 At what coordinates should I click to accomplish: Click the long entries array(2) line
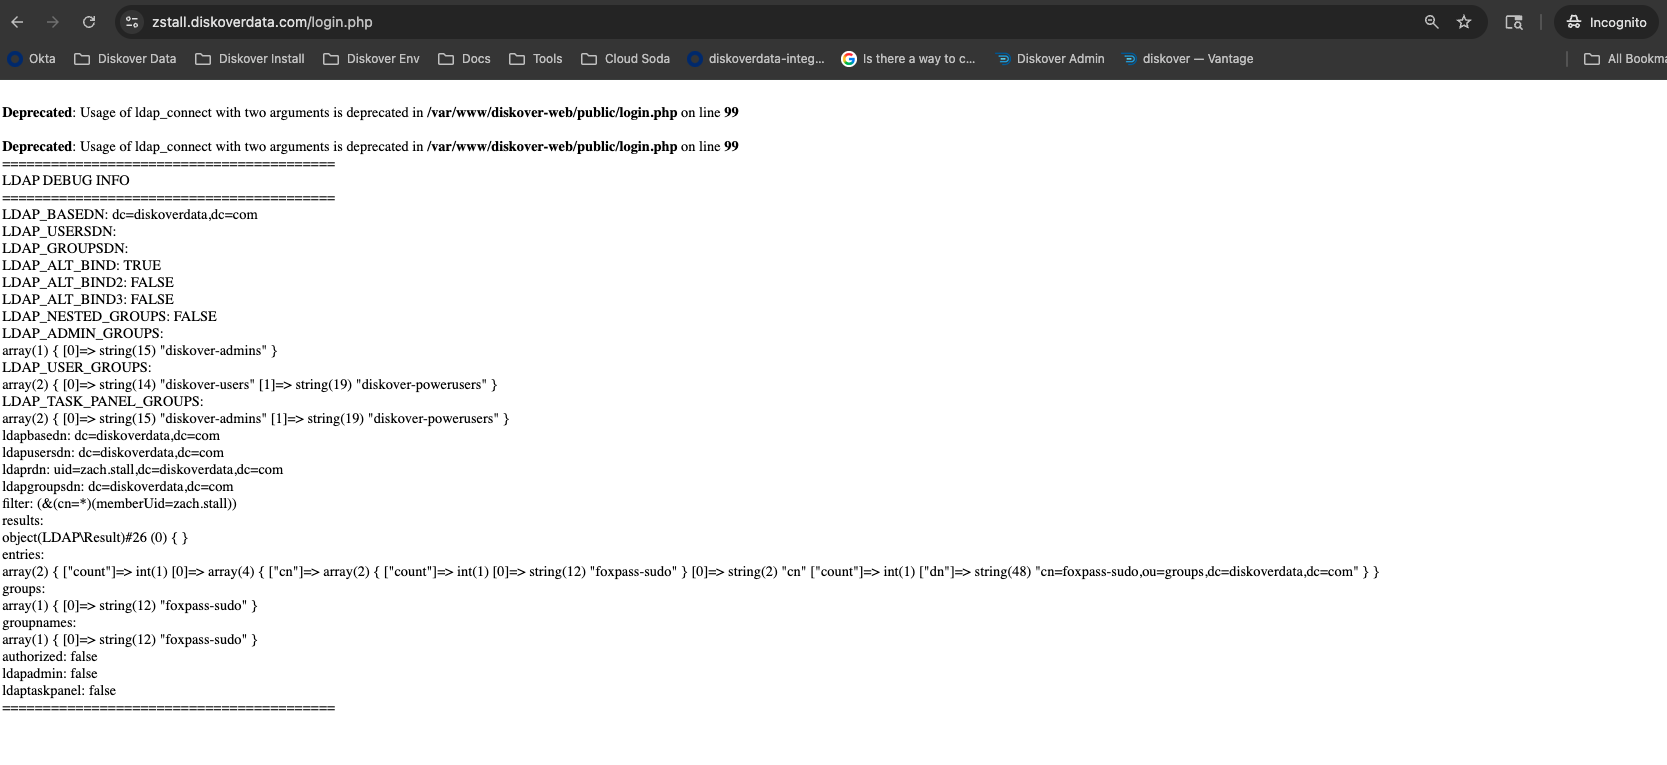click(x=691, y=571)
